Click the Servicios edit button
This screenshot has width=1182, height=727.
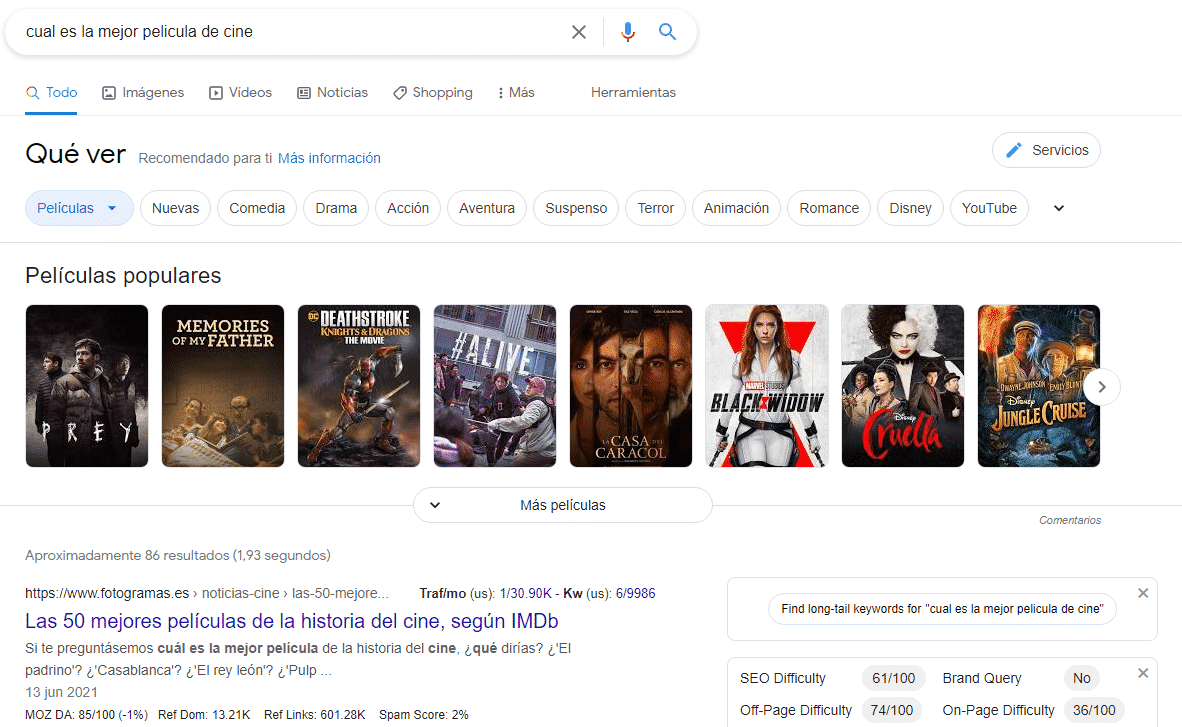(1046, 150)
